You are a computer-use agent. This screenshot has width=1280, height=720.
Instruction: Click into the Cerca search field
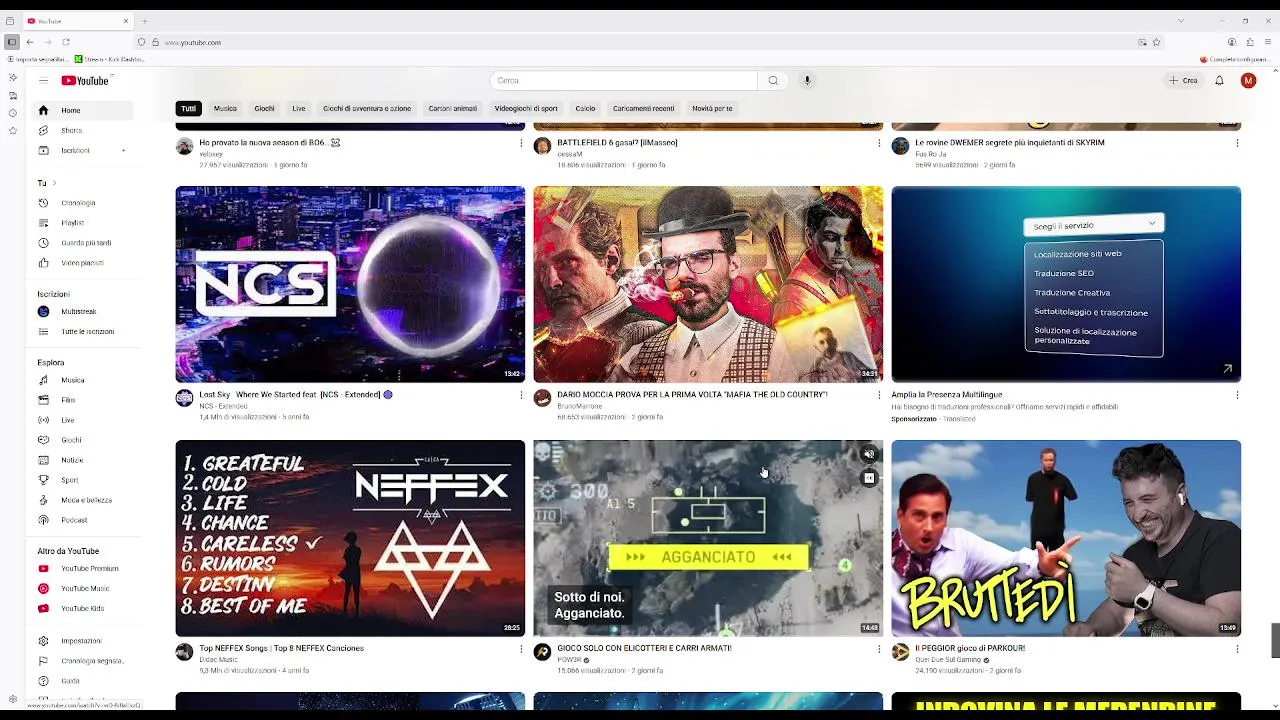click(623, 81)
